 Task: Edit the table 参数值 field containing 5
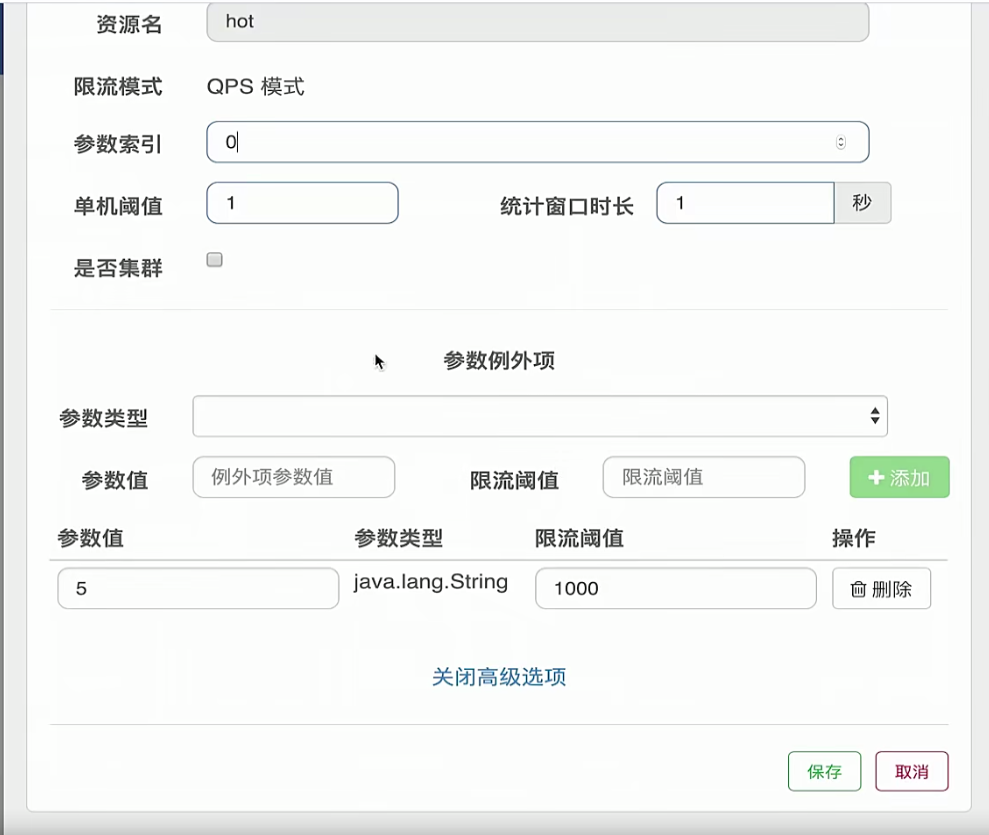tap(198, 589)
